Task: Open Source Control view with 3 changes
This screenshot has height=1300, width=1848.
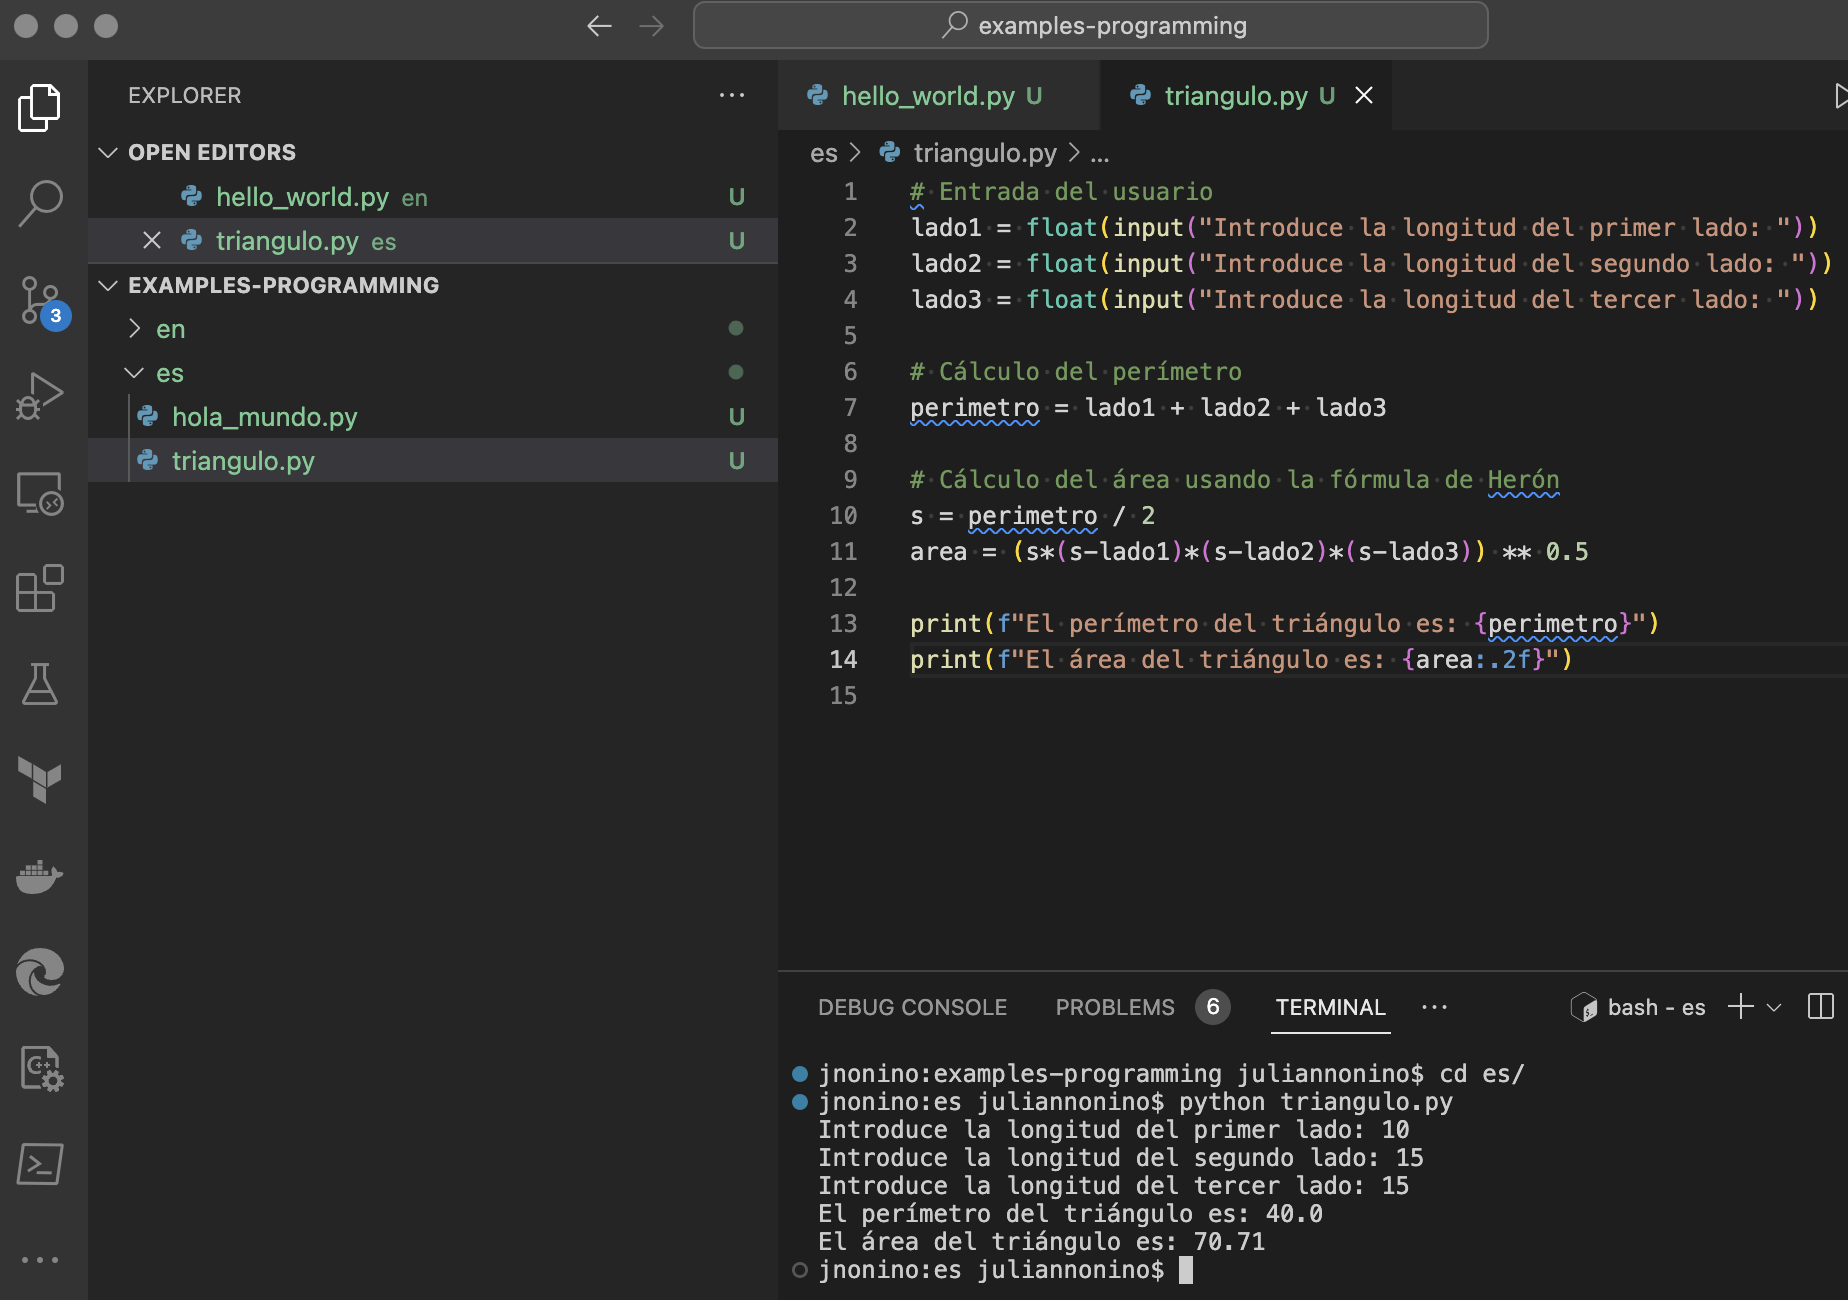Action: coord(40,300)
